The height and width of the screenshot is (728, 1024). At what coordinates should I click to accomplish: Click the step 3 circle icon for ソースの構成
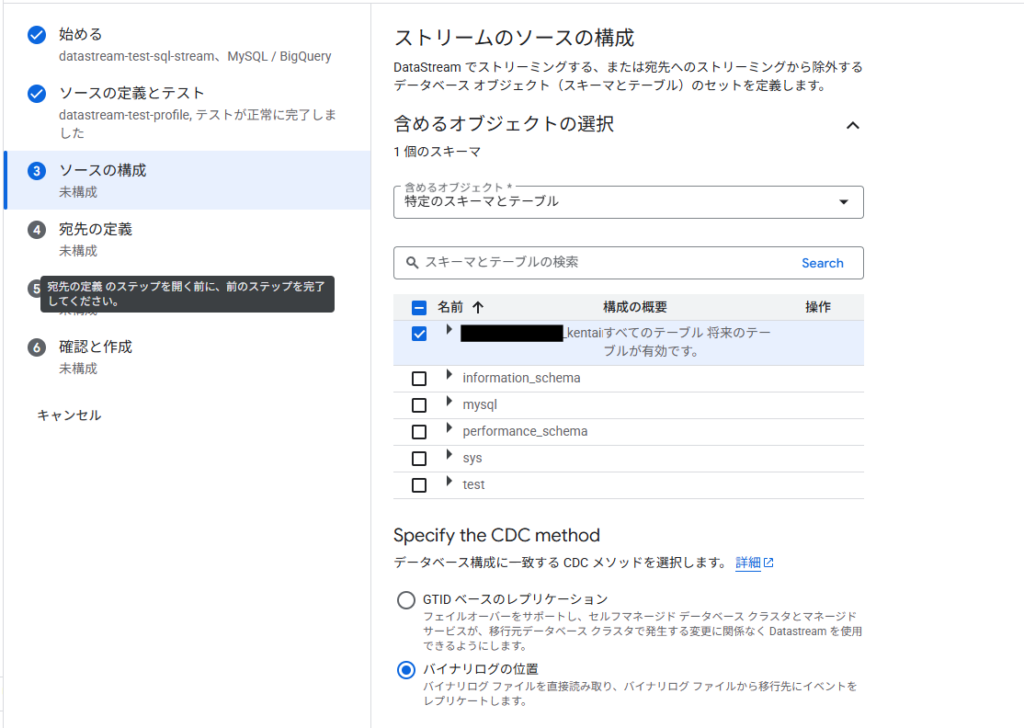click(x=37, y=171)
